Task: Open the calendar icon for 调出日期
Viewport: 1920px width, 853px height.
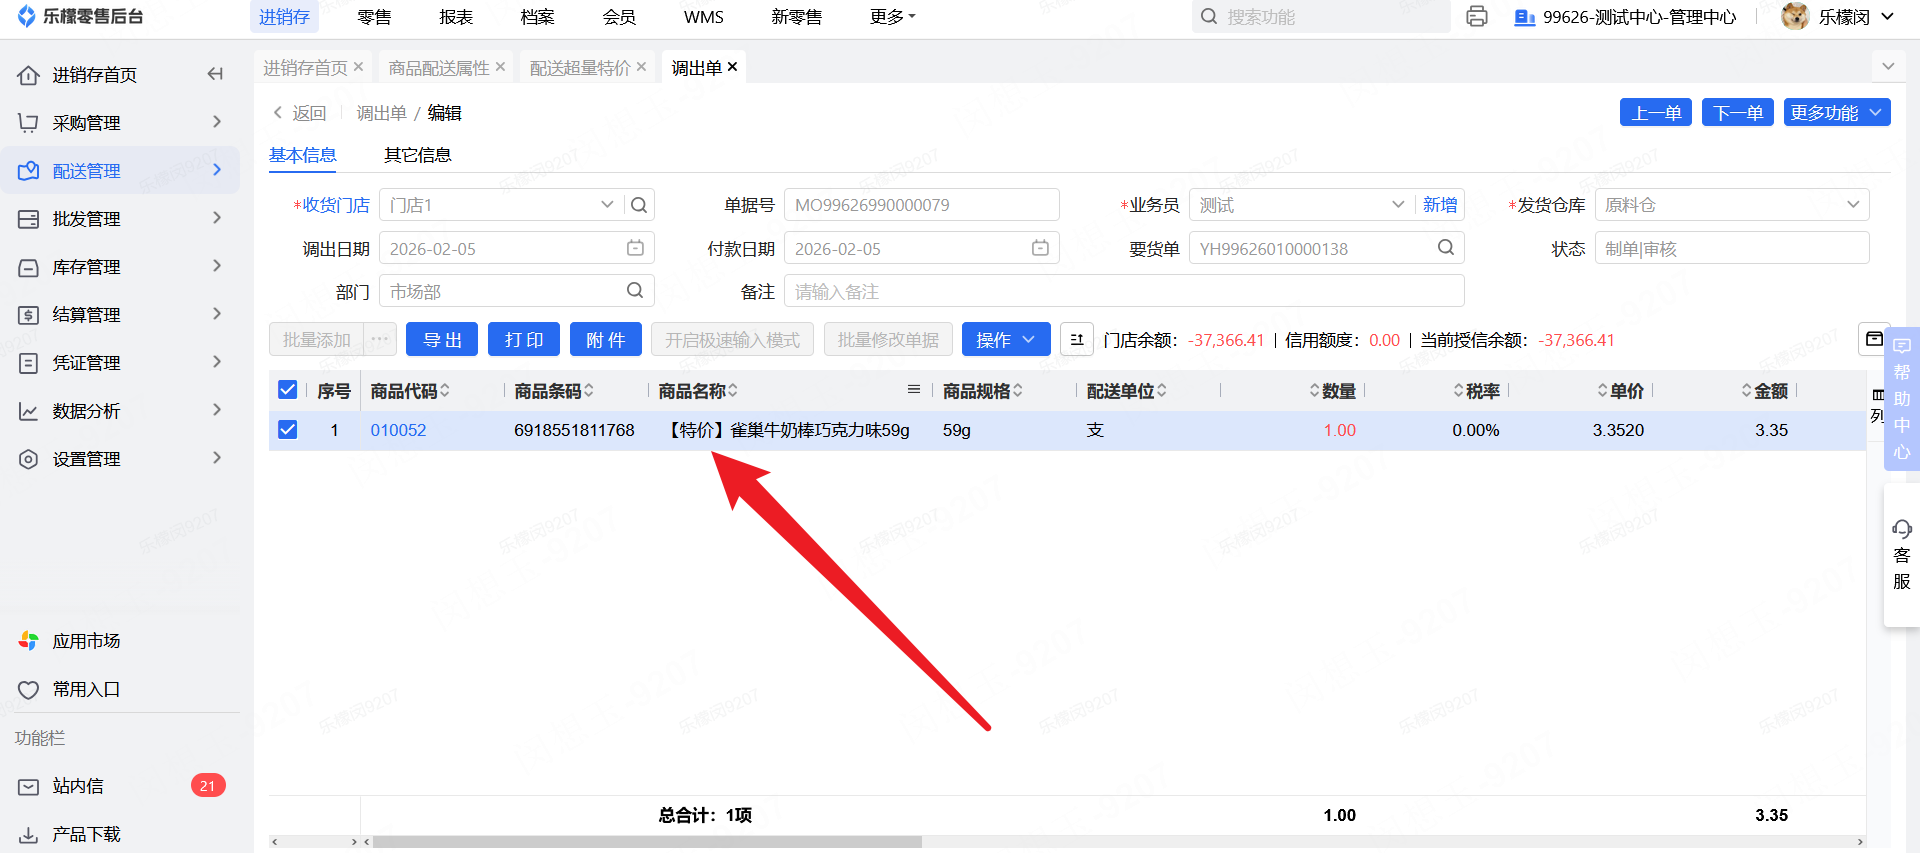Action: coord(635,248)
